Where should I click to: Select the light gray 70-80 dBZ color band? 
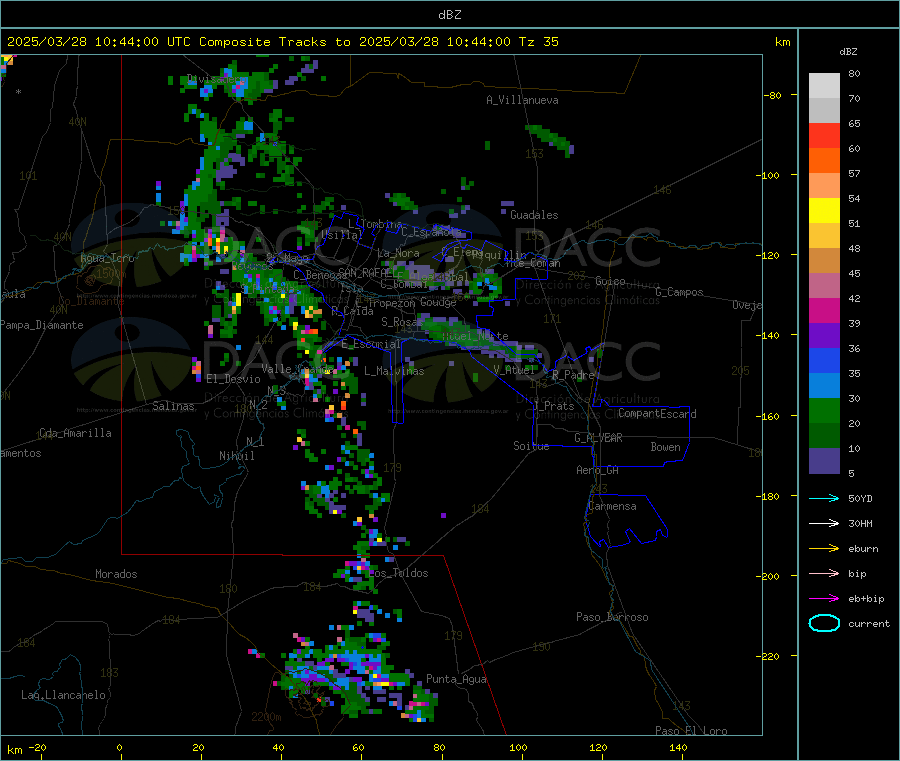824,86
